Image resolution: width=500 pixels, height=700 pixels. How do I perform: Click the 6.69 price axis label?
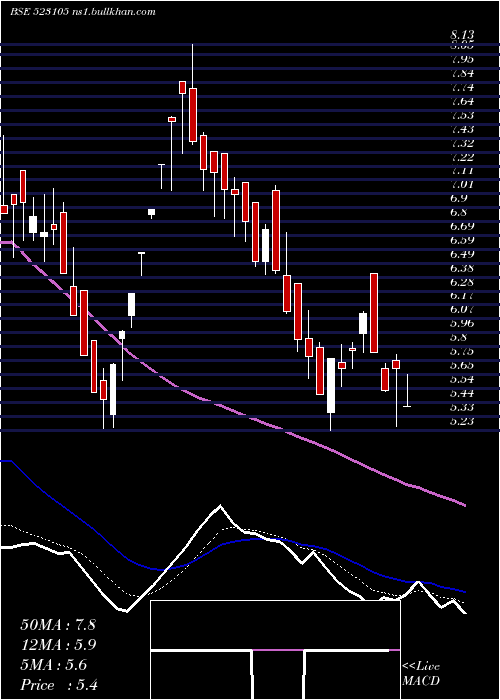click(462, 226)
